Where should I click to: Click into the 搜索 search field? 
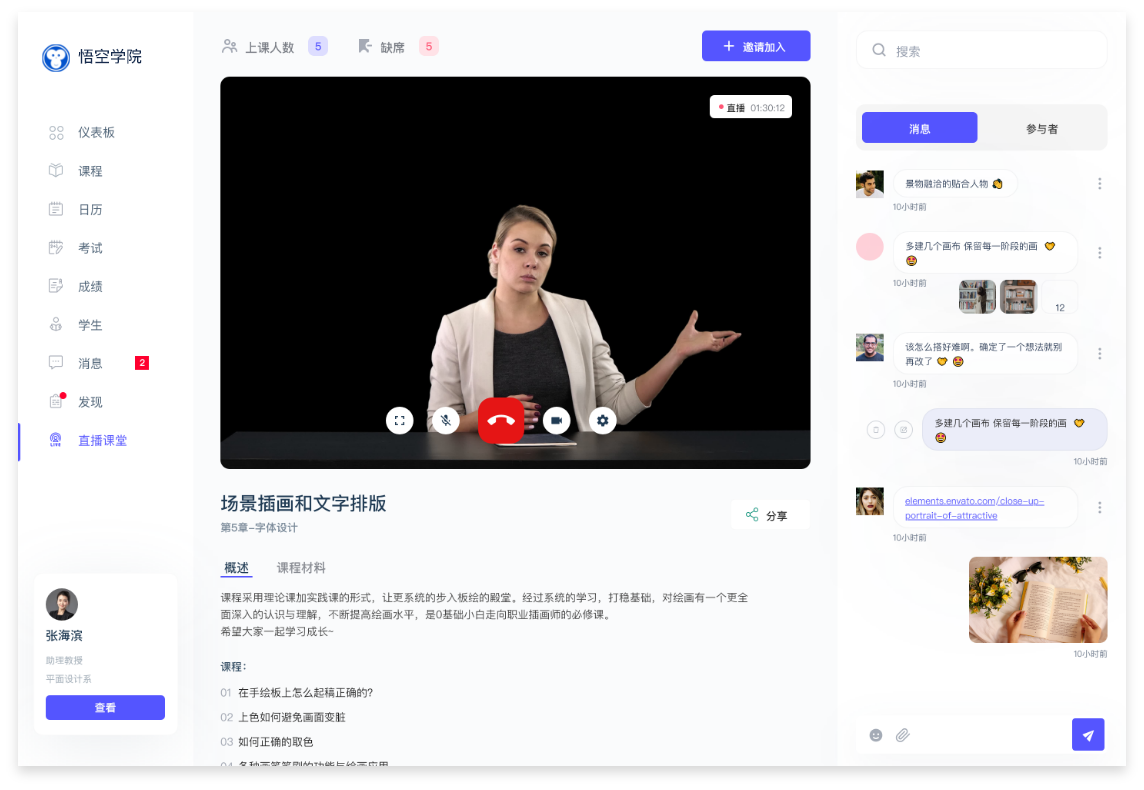tap(981, 50)
